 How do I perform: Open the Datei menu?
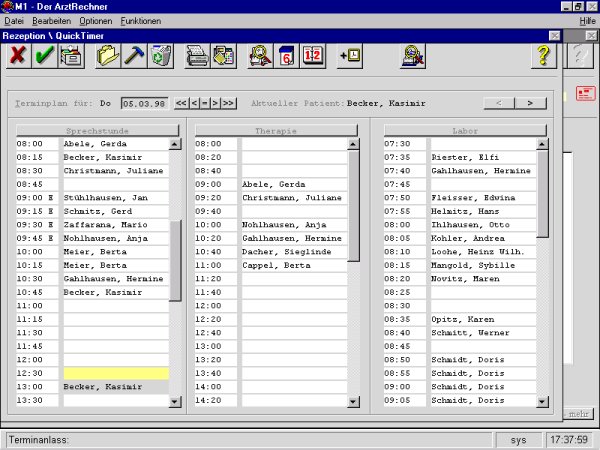14,21
